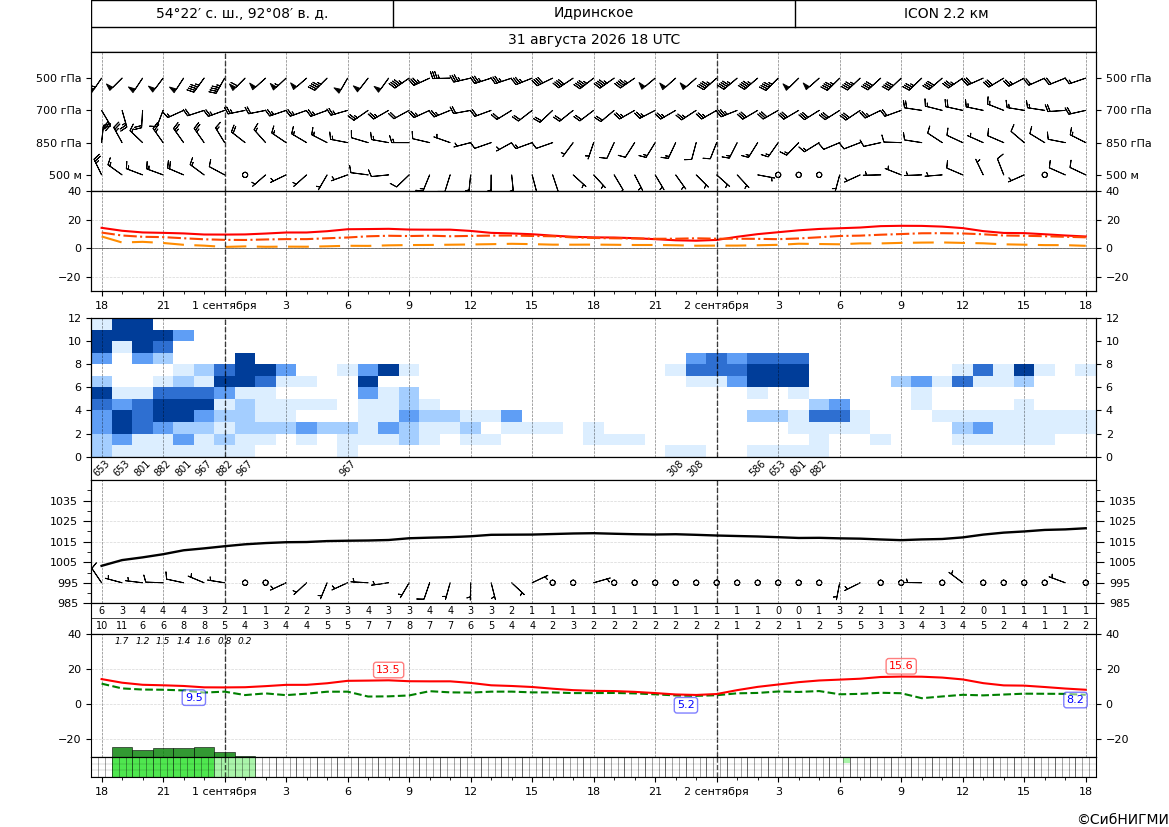
Task: Click the 2 сентября label on bottom axis
Action: point(716,791)
